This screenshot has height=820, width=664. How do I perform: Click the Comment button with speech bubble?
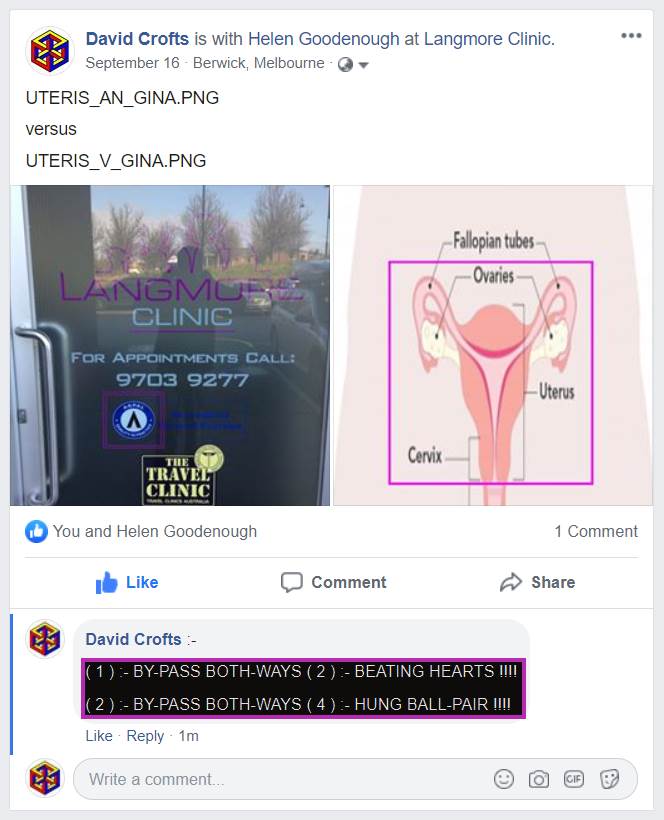tap(334, 582)
